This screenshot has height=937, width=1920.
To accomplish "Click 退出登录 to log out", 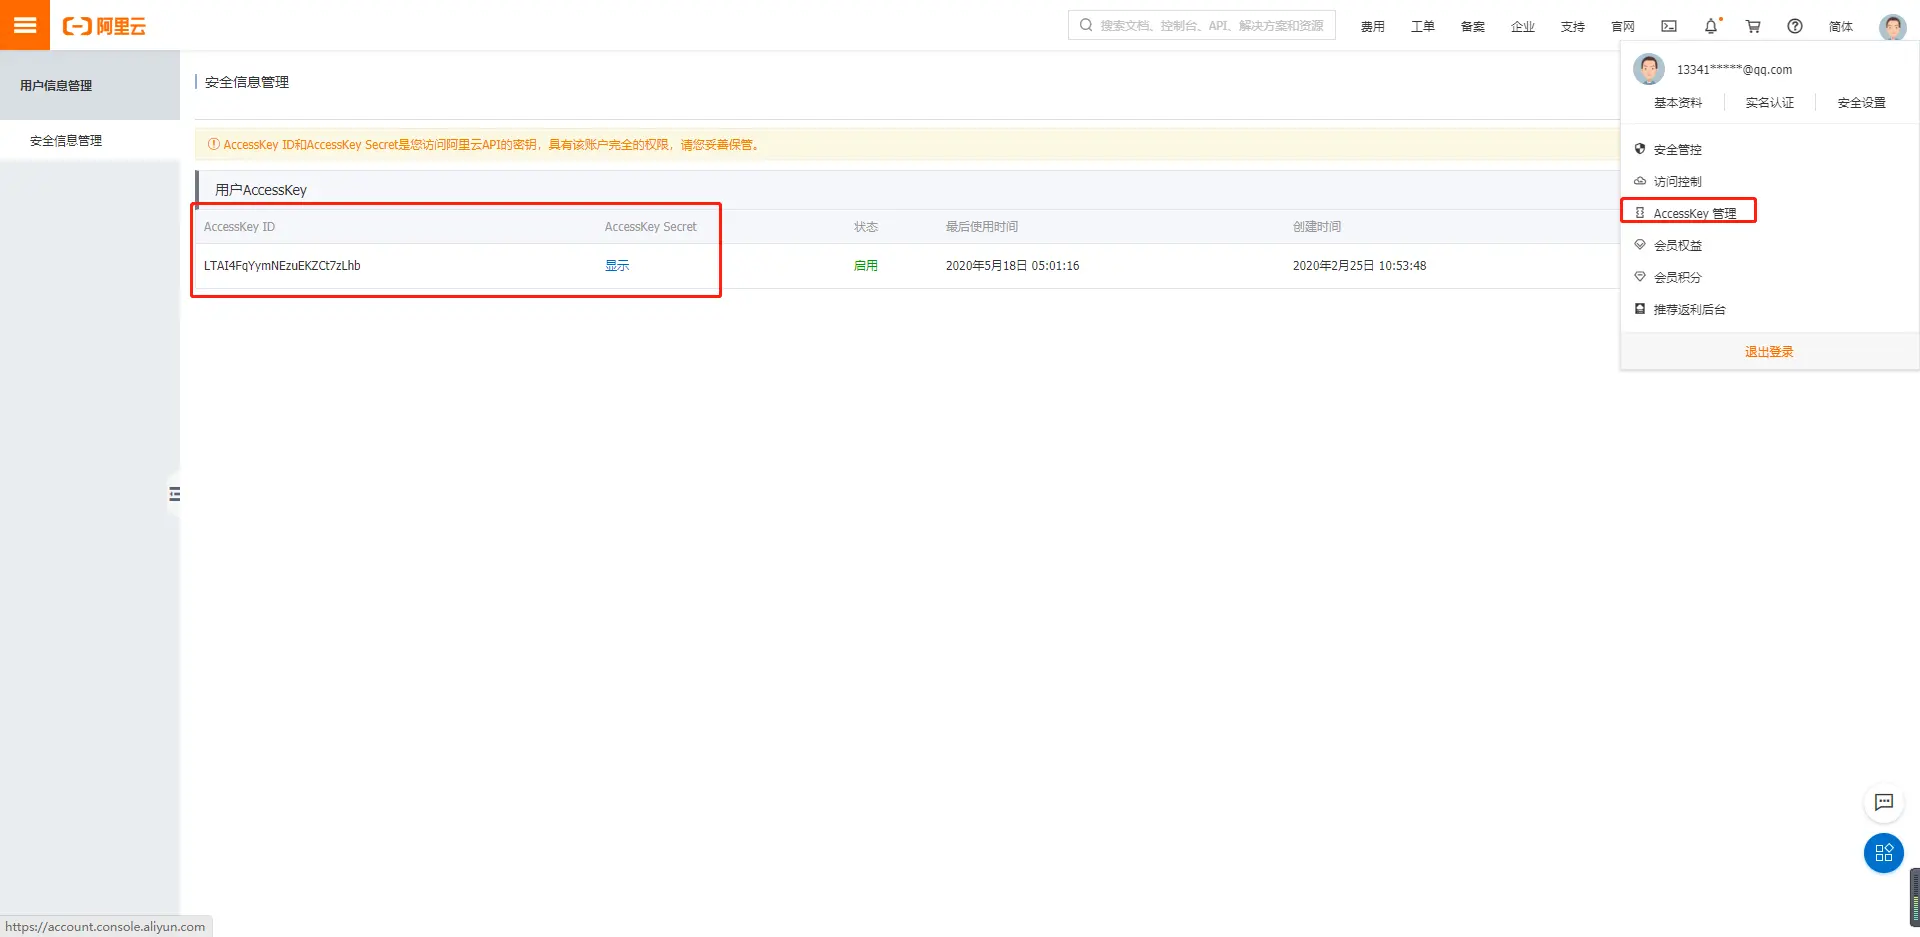I will [1769, 352].
